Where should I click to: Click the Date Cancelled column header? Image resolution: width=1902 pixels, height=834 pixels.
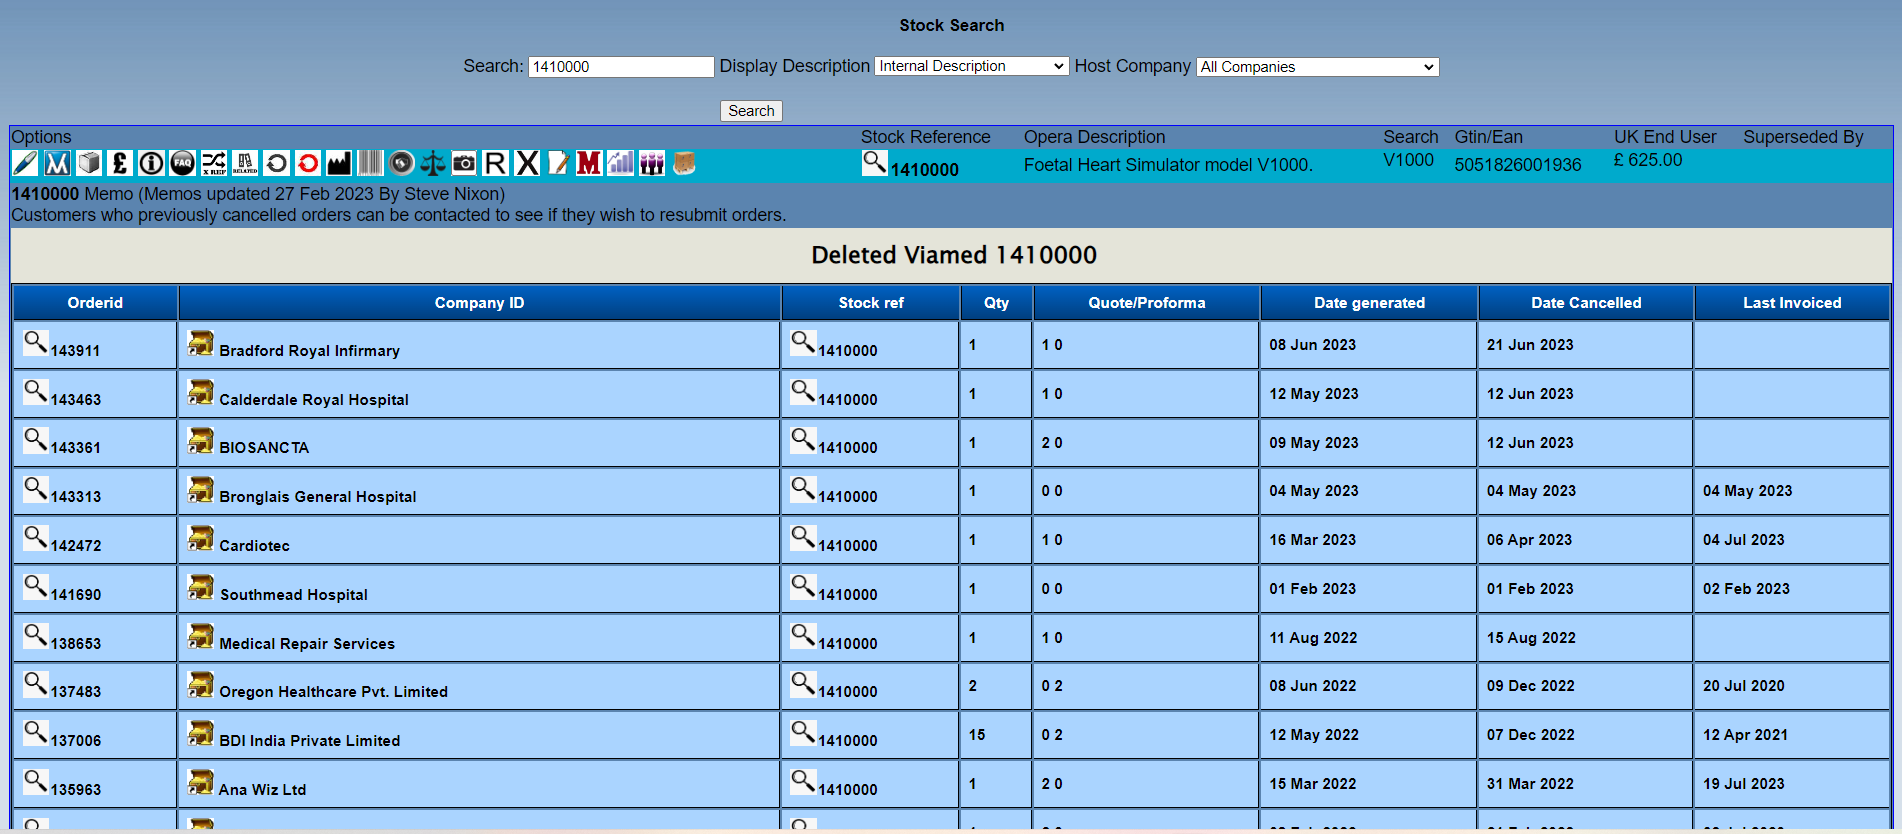pos(1585,303)
